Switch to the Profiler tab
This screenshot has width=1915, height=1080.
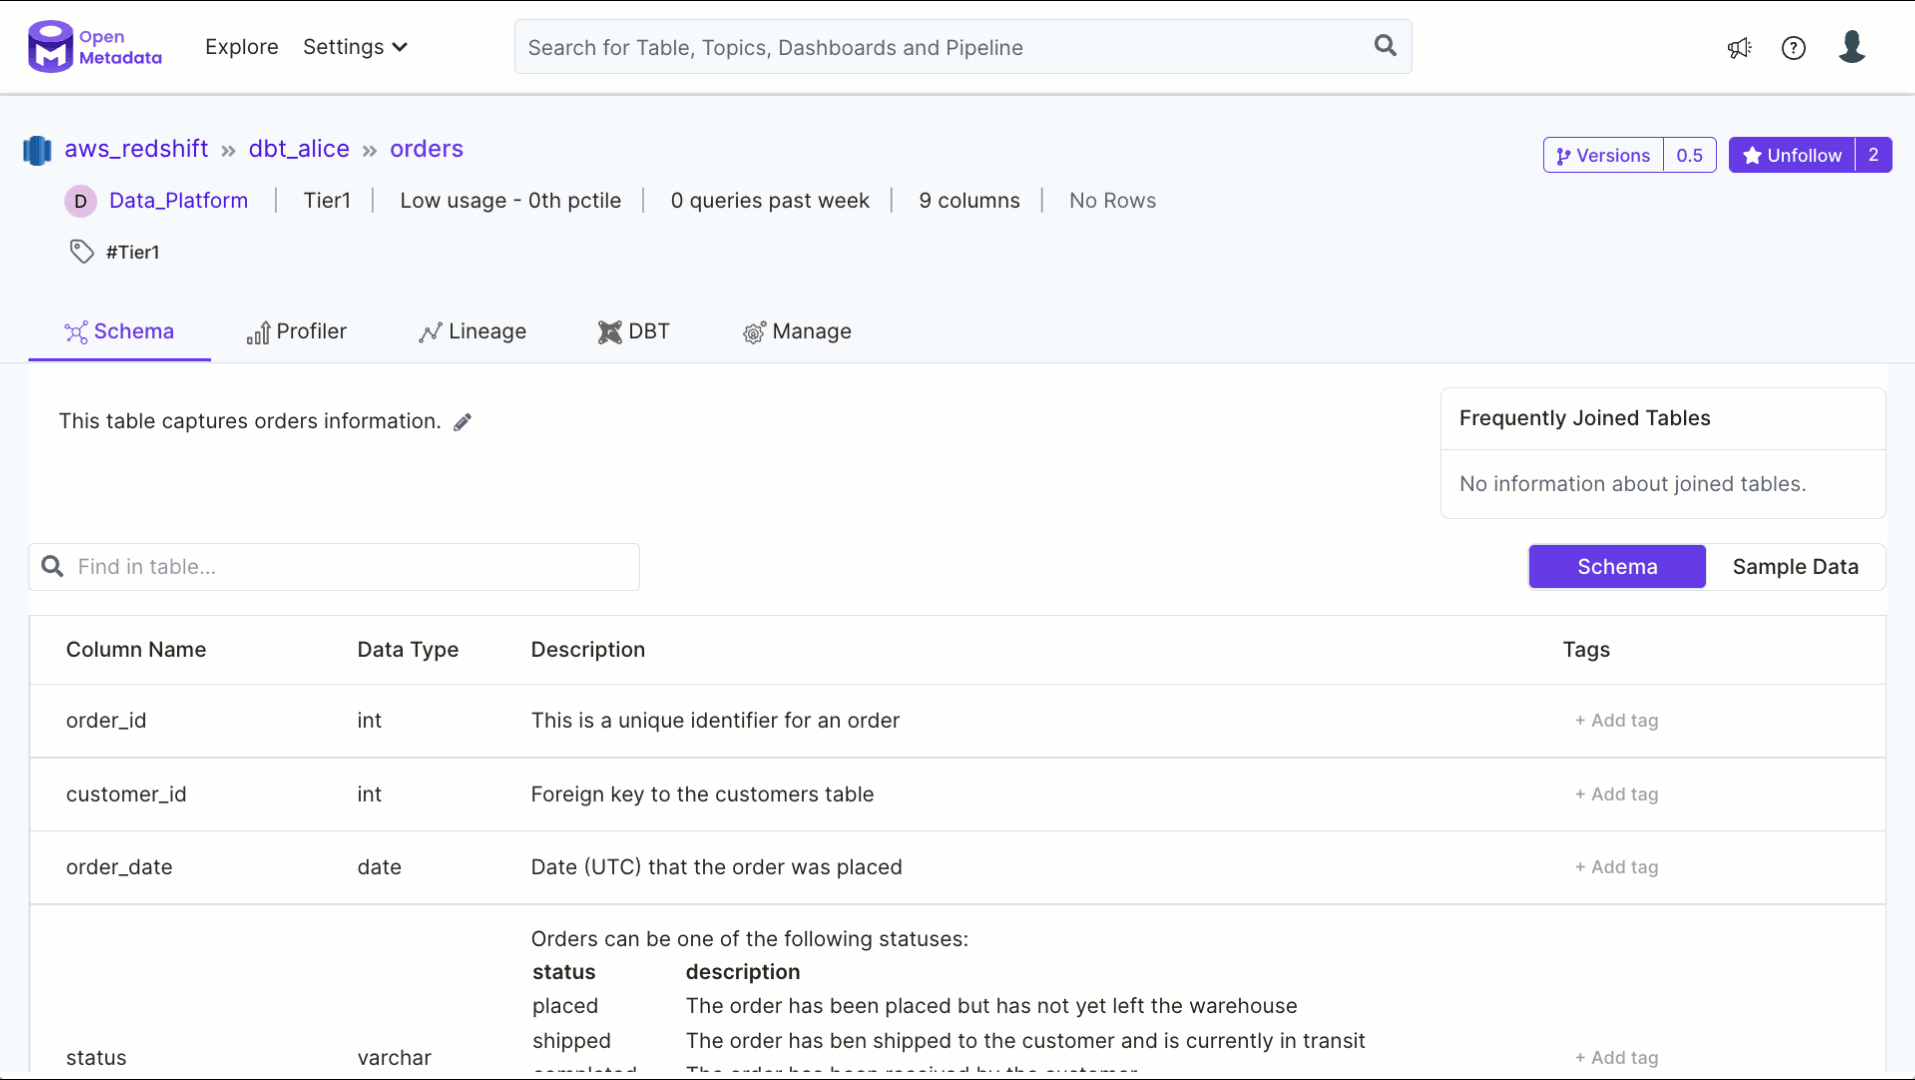296,332
